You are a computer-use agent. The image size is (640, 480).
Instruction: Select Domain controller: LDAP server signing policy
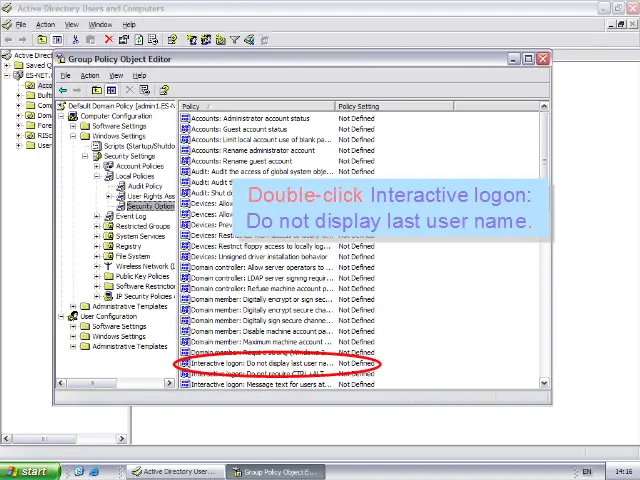(x=262, y=278)
